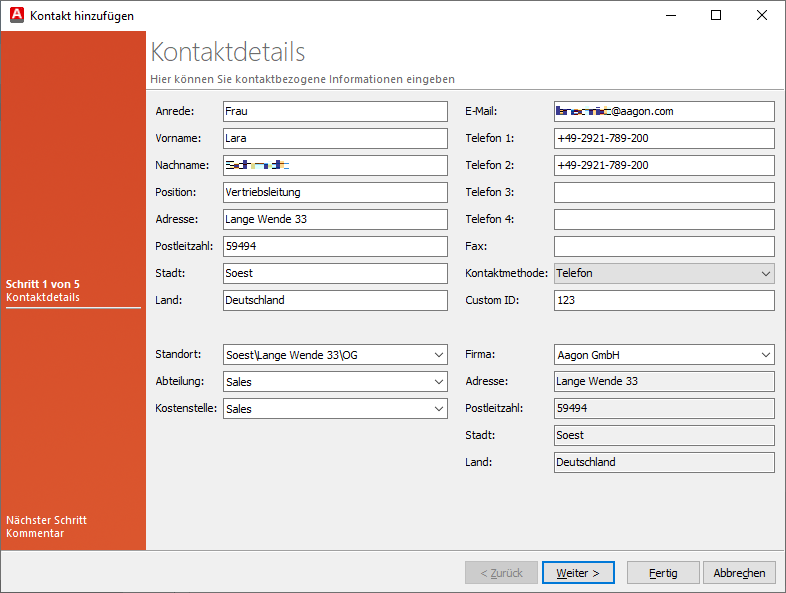Select the Kontaktdetails step in sidebar

pyautogui.click(x=43, y=297)
